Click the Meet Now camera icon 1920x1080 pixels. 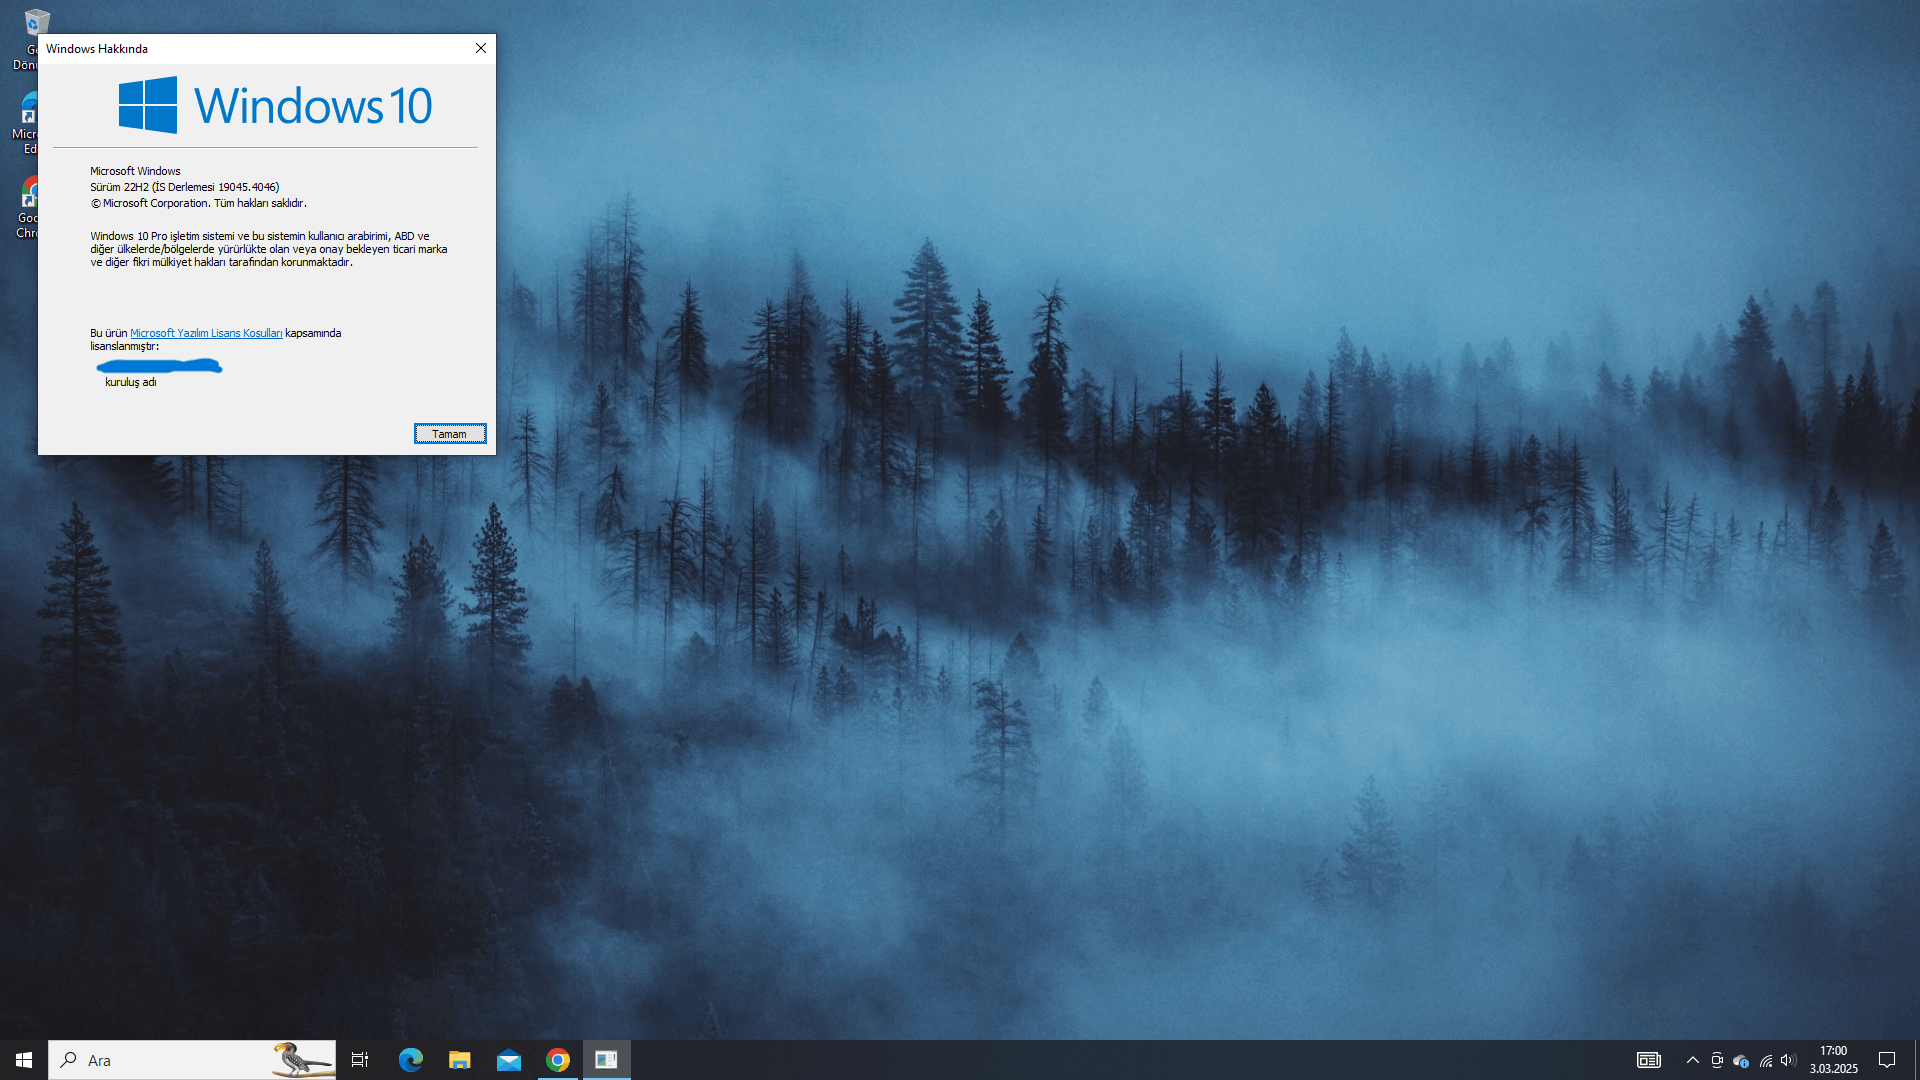click(1716, 1060)
